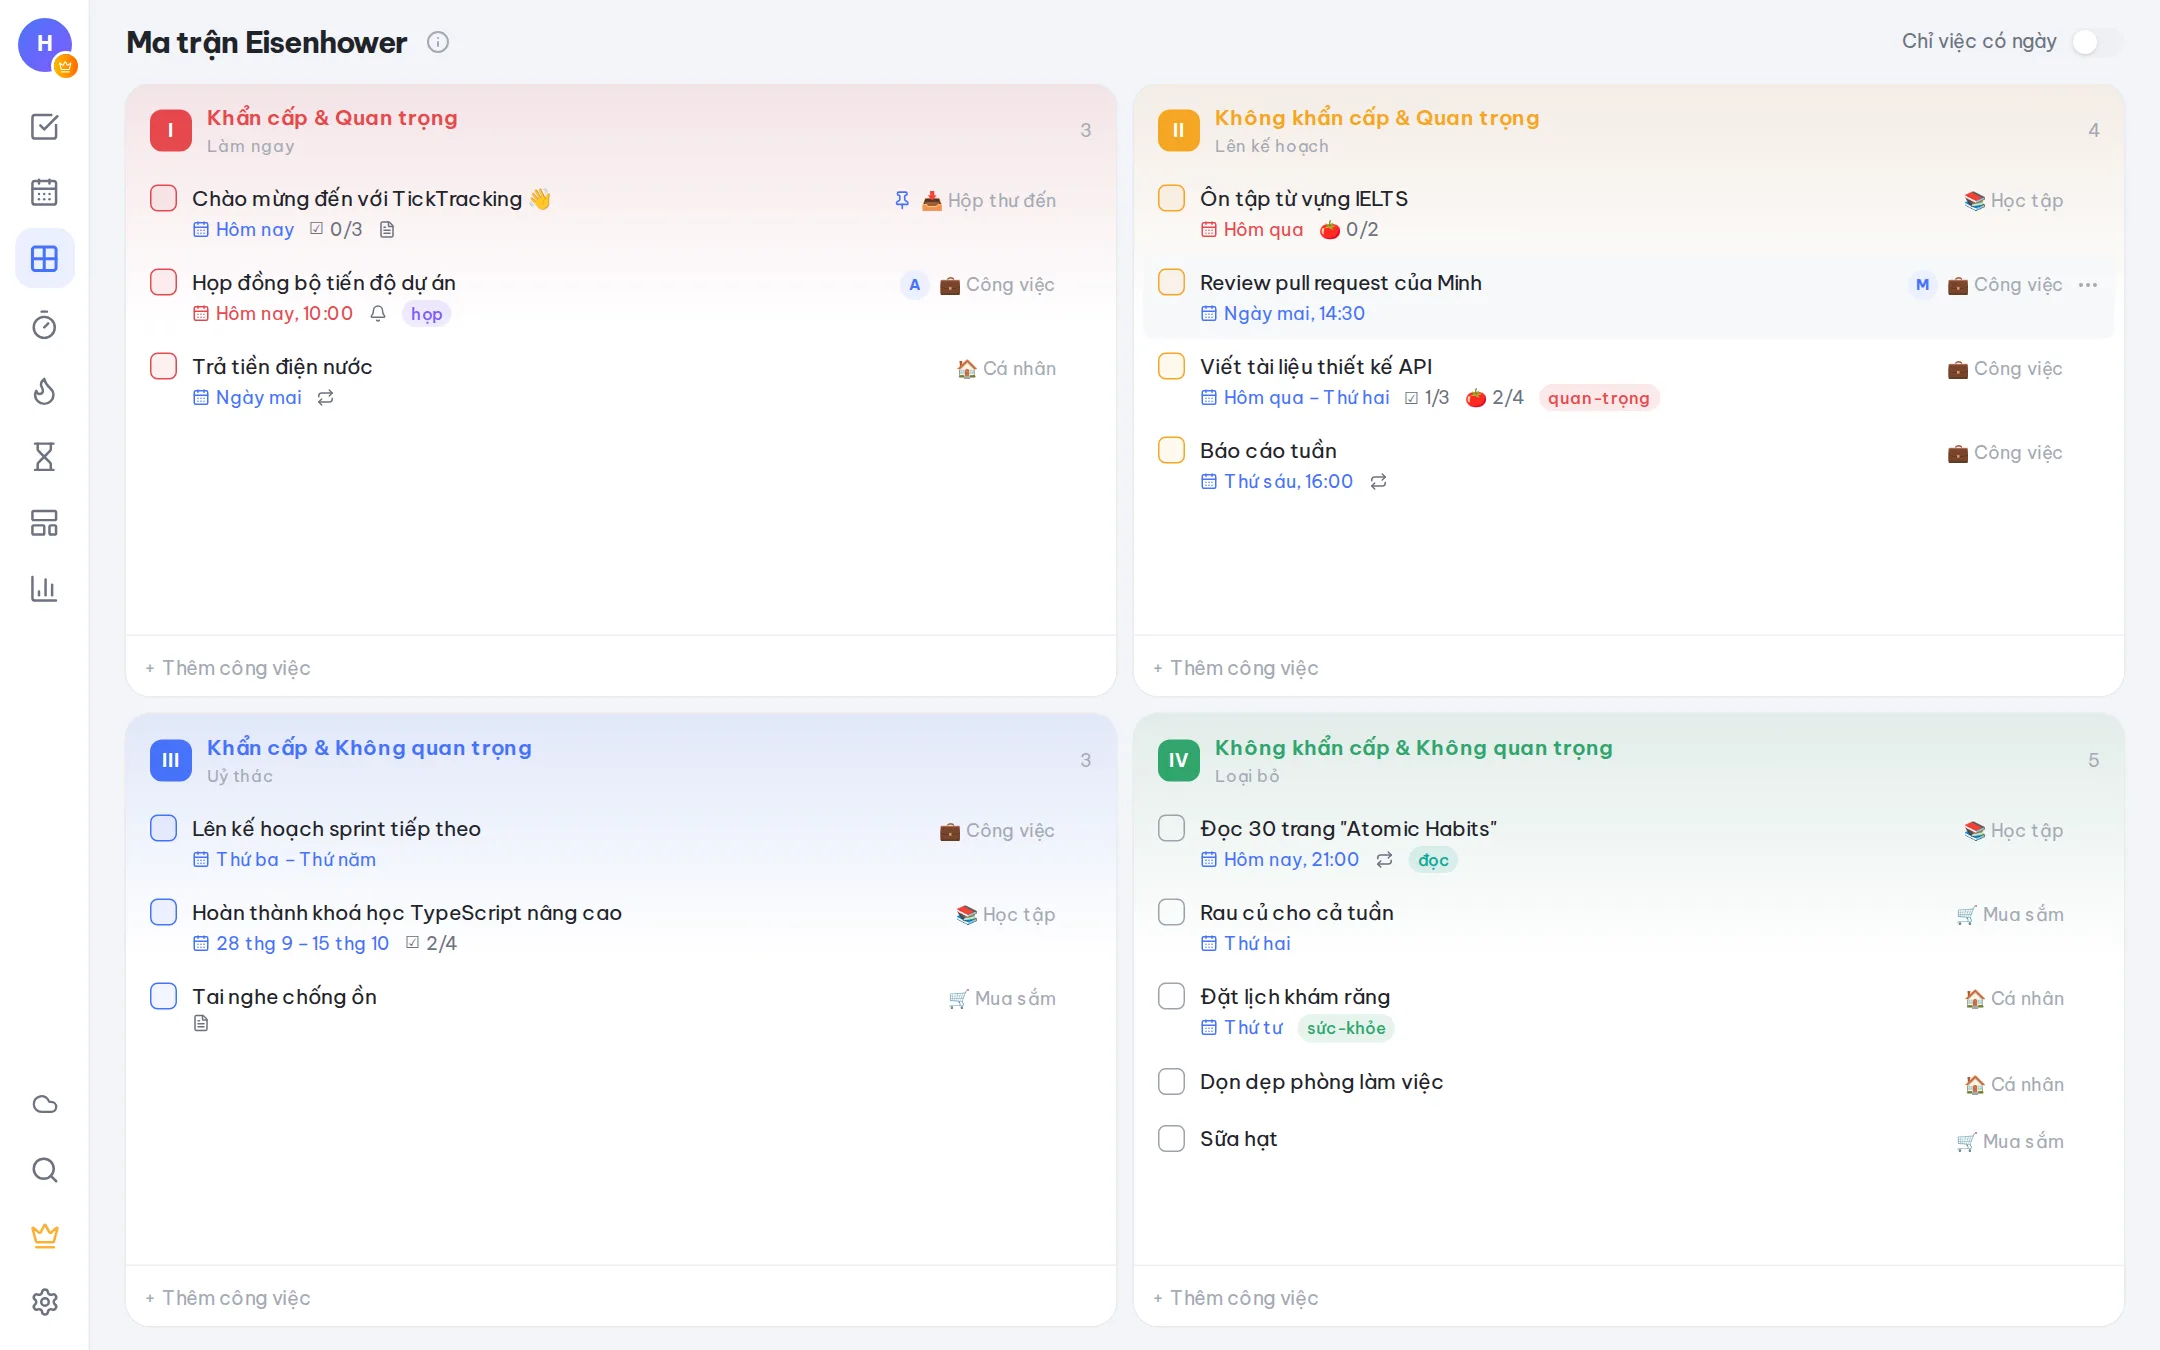The width and height of the screenshot is (2160, 1350).
Task: Open task Rau củ cho cả tuần
Action: point(1297,912)
